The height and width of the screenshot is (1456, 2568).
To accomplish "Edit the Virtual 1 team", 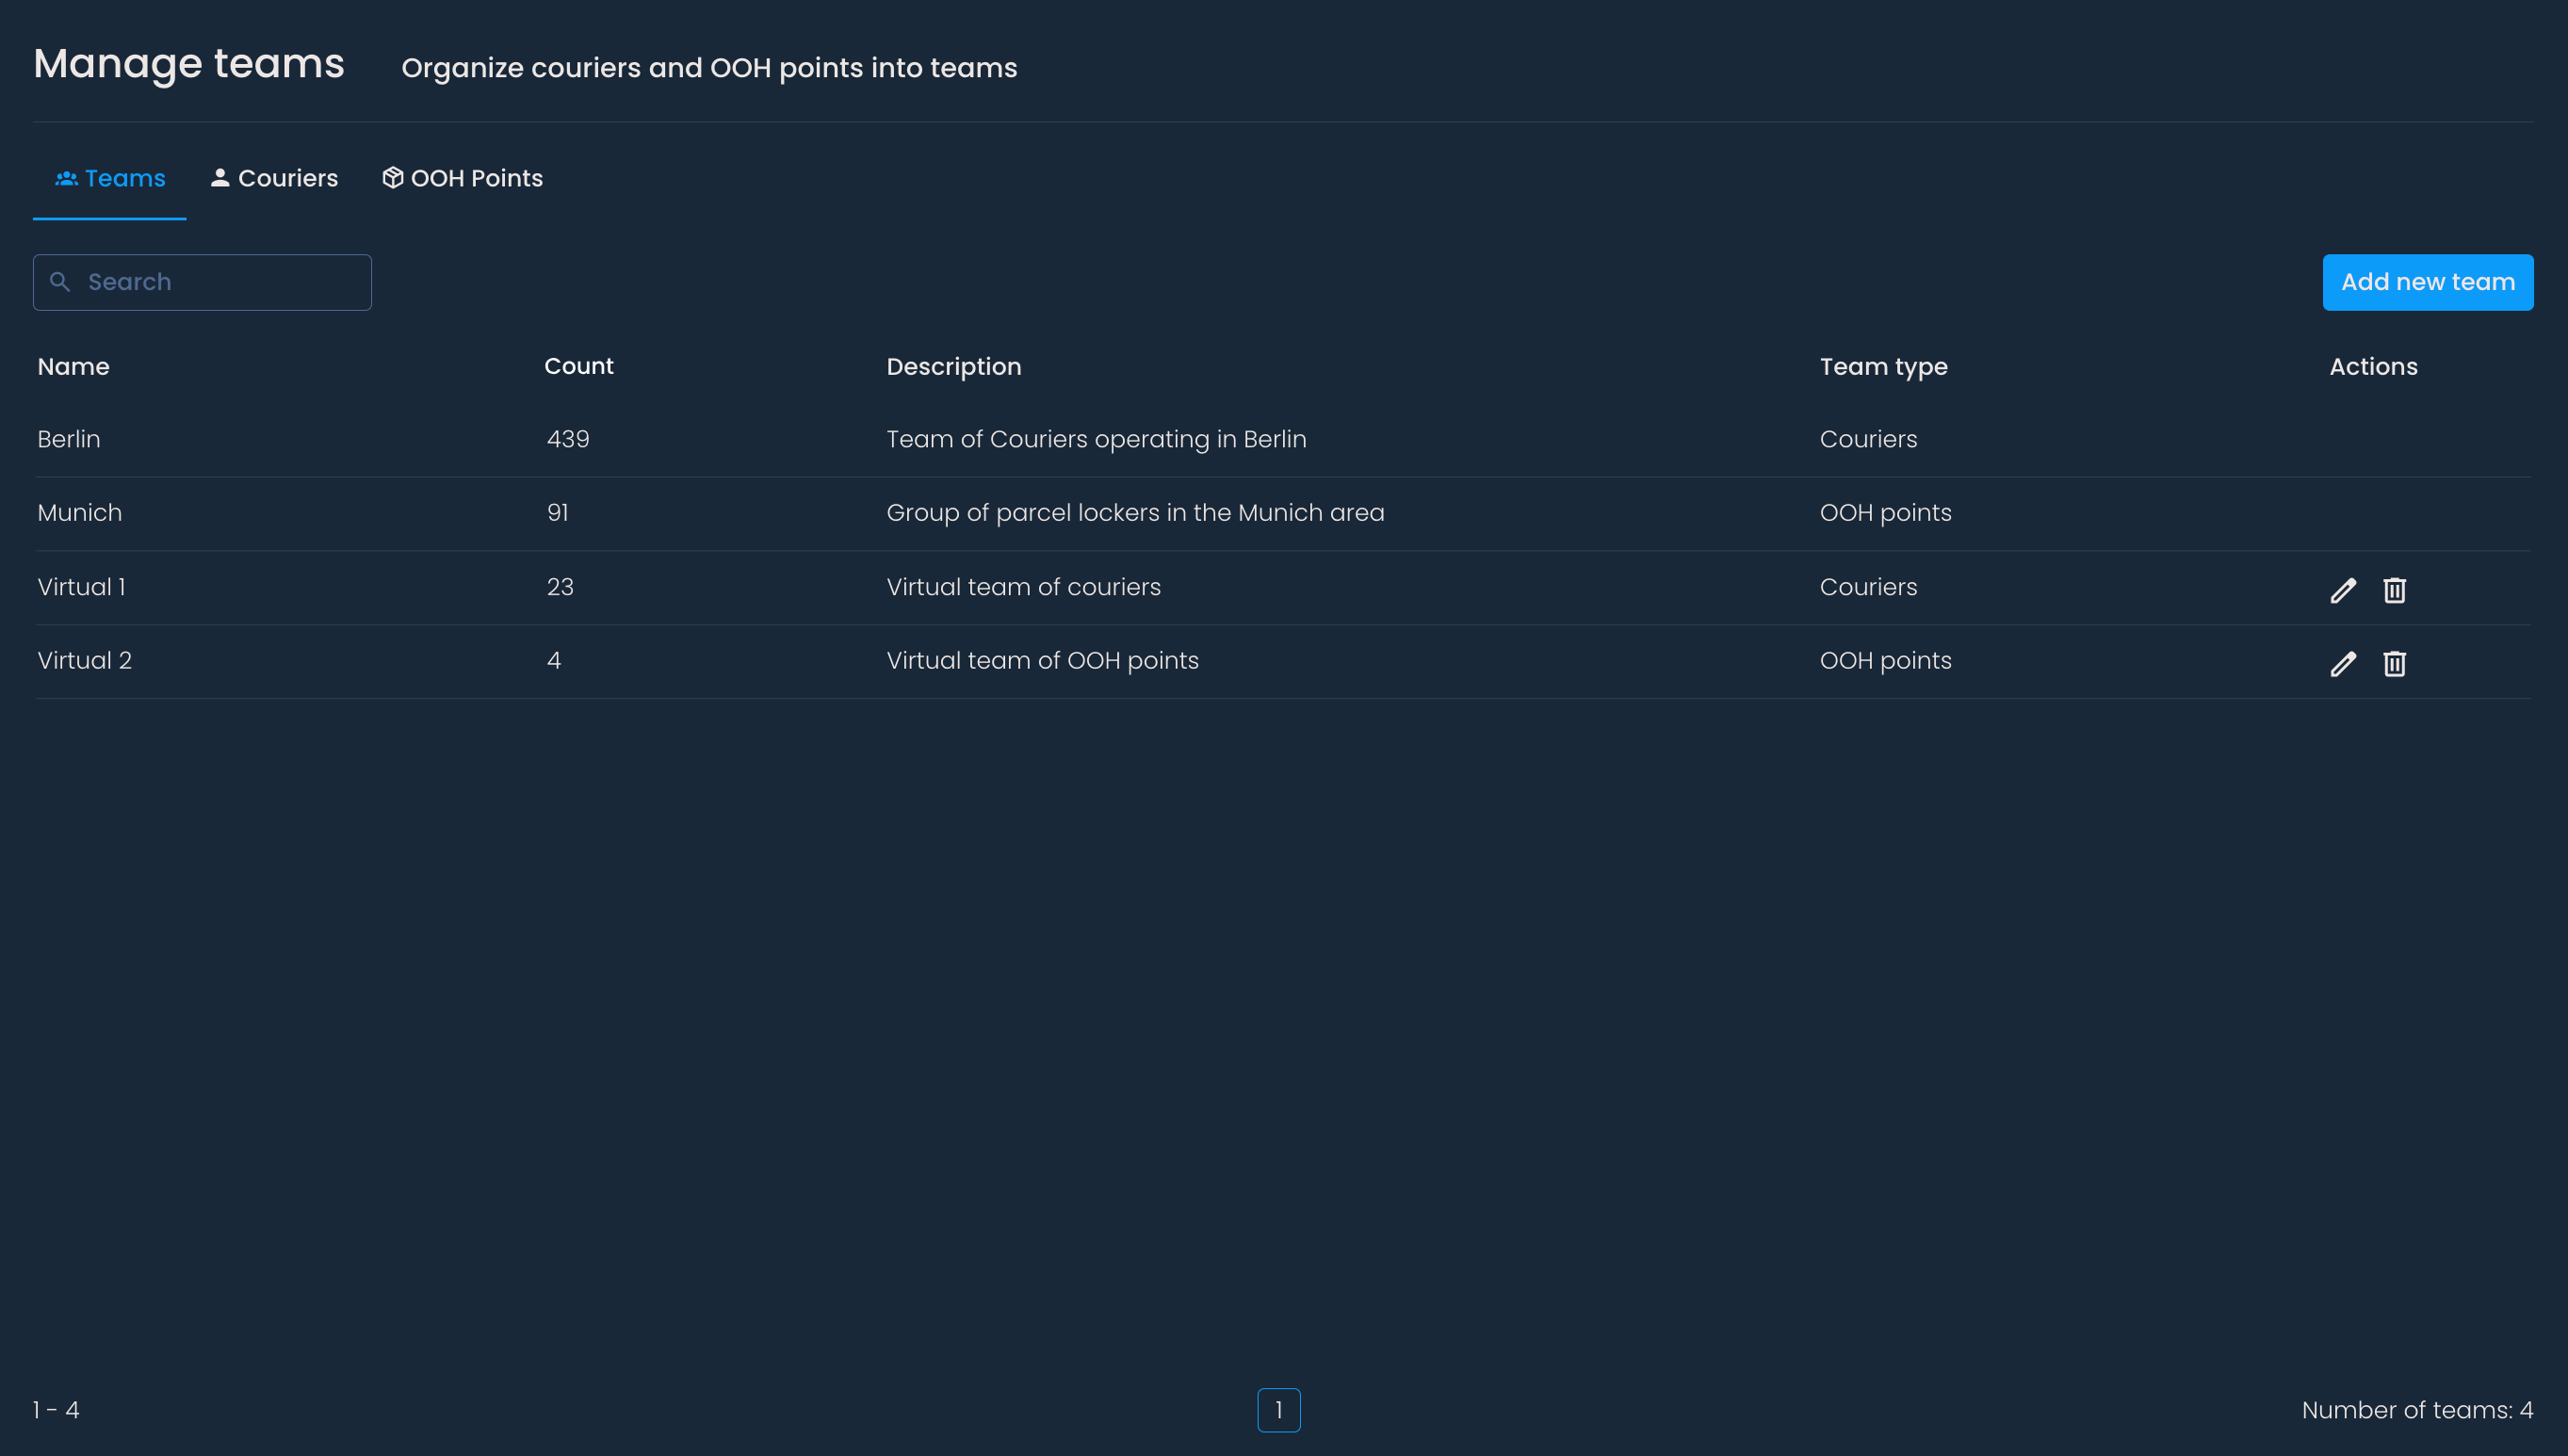I will click(x=2342, y=590).
